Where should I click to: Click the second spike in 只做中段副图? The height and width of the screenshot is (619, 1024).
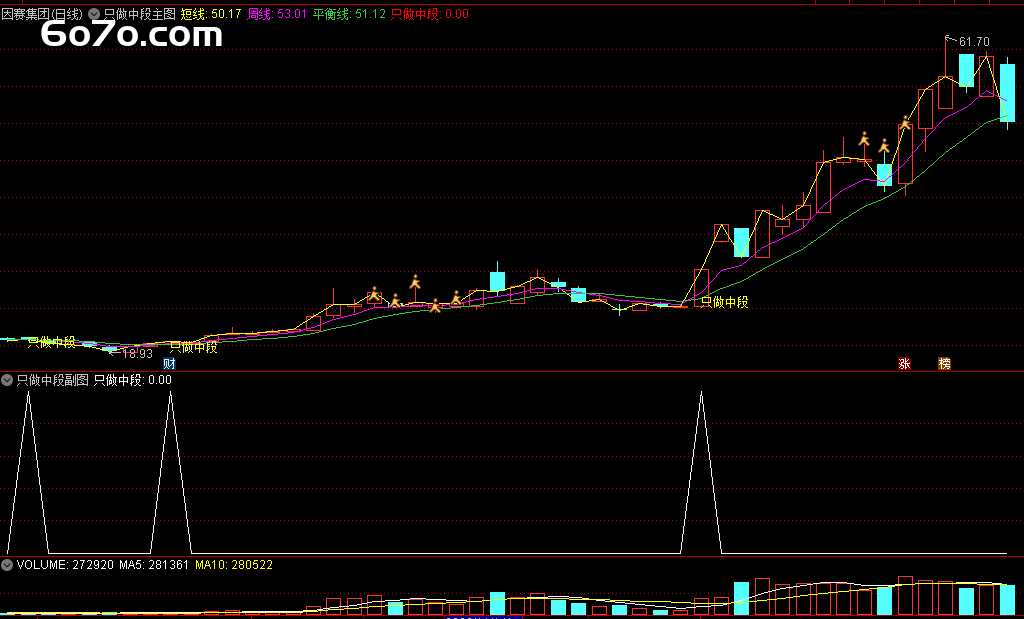point(171,473)
